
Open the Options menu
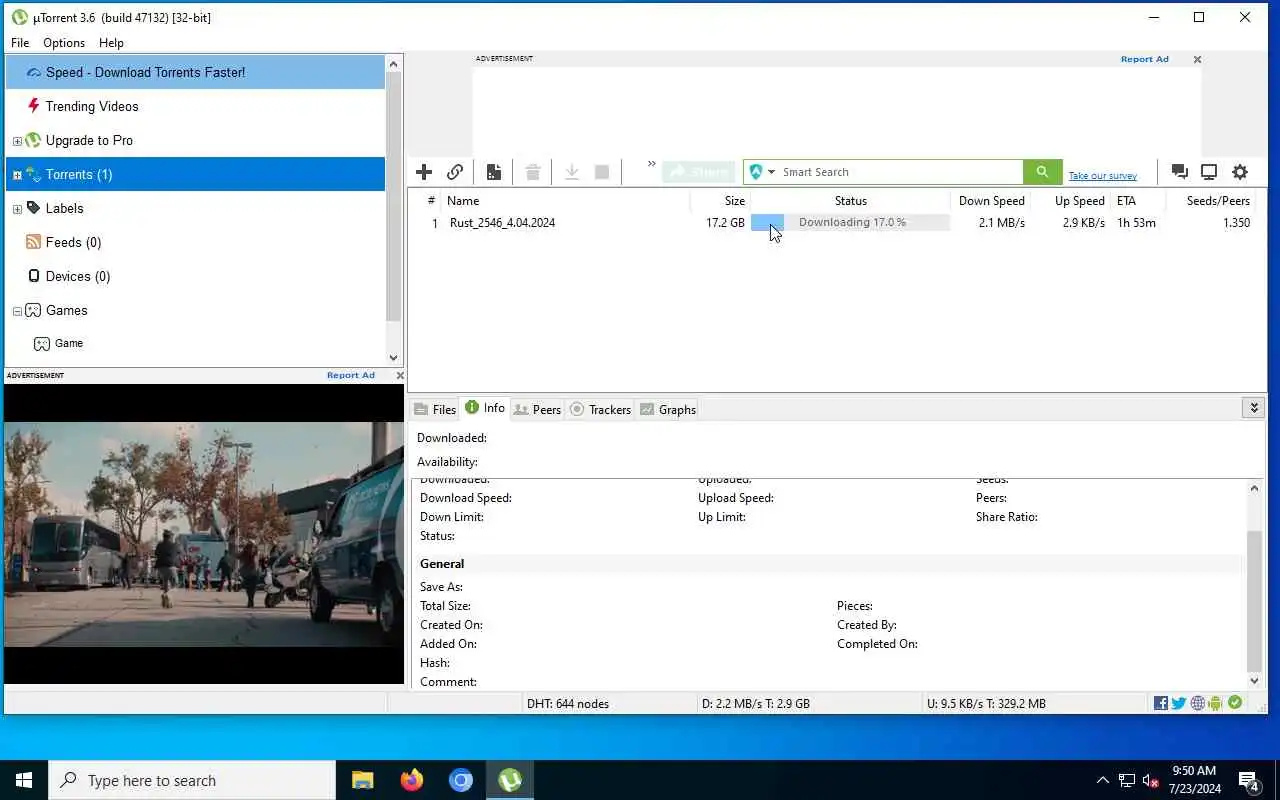pyautogui.click(x=64, y=43)
